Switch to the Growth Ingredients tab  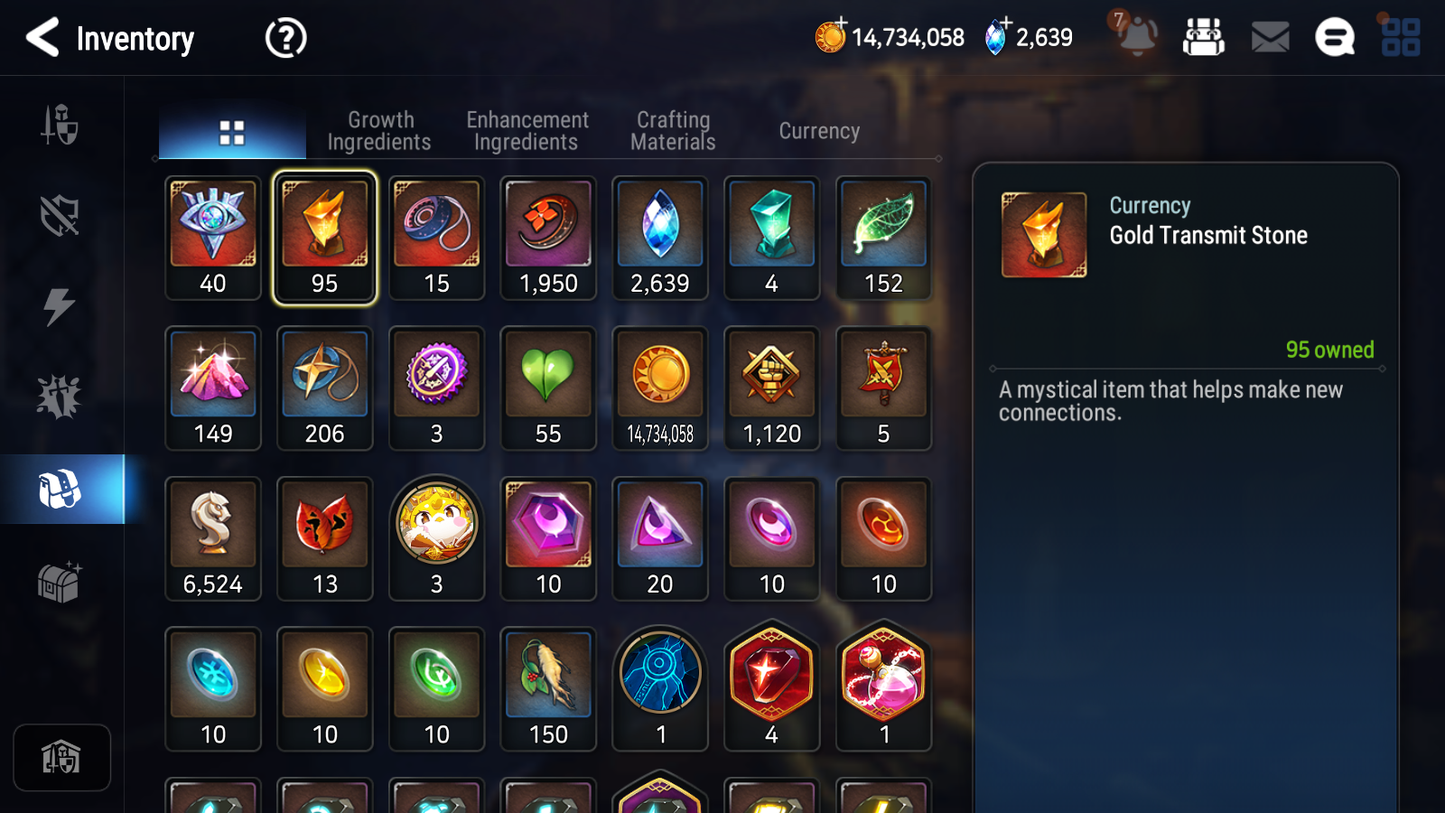click(x=379, y=131)
